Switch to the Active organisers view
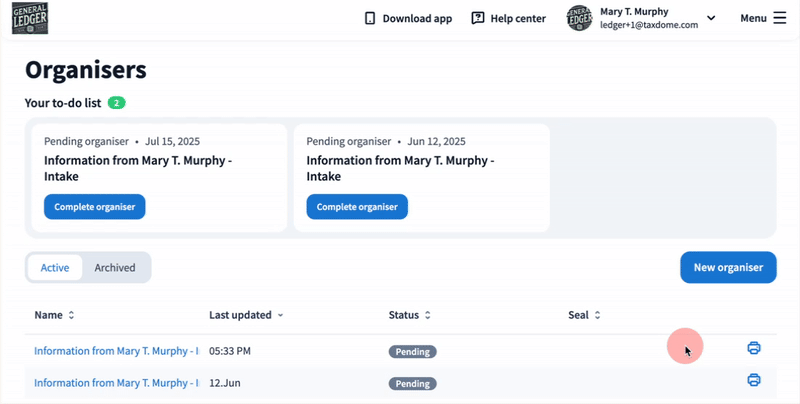 coord(55,268)
